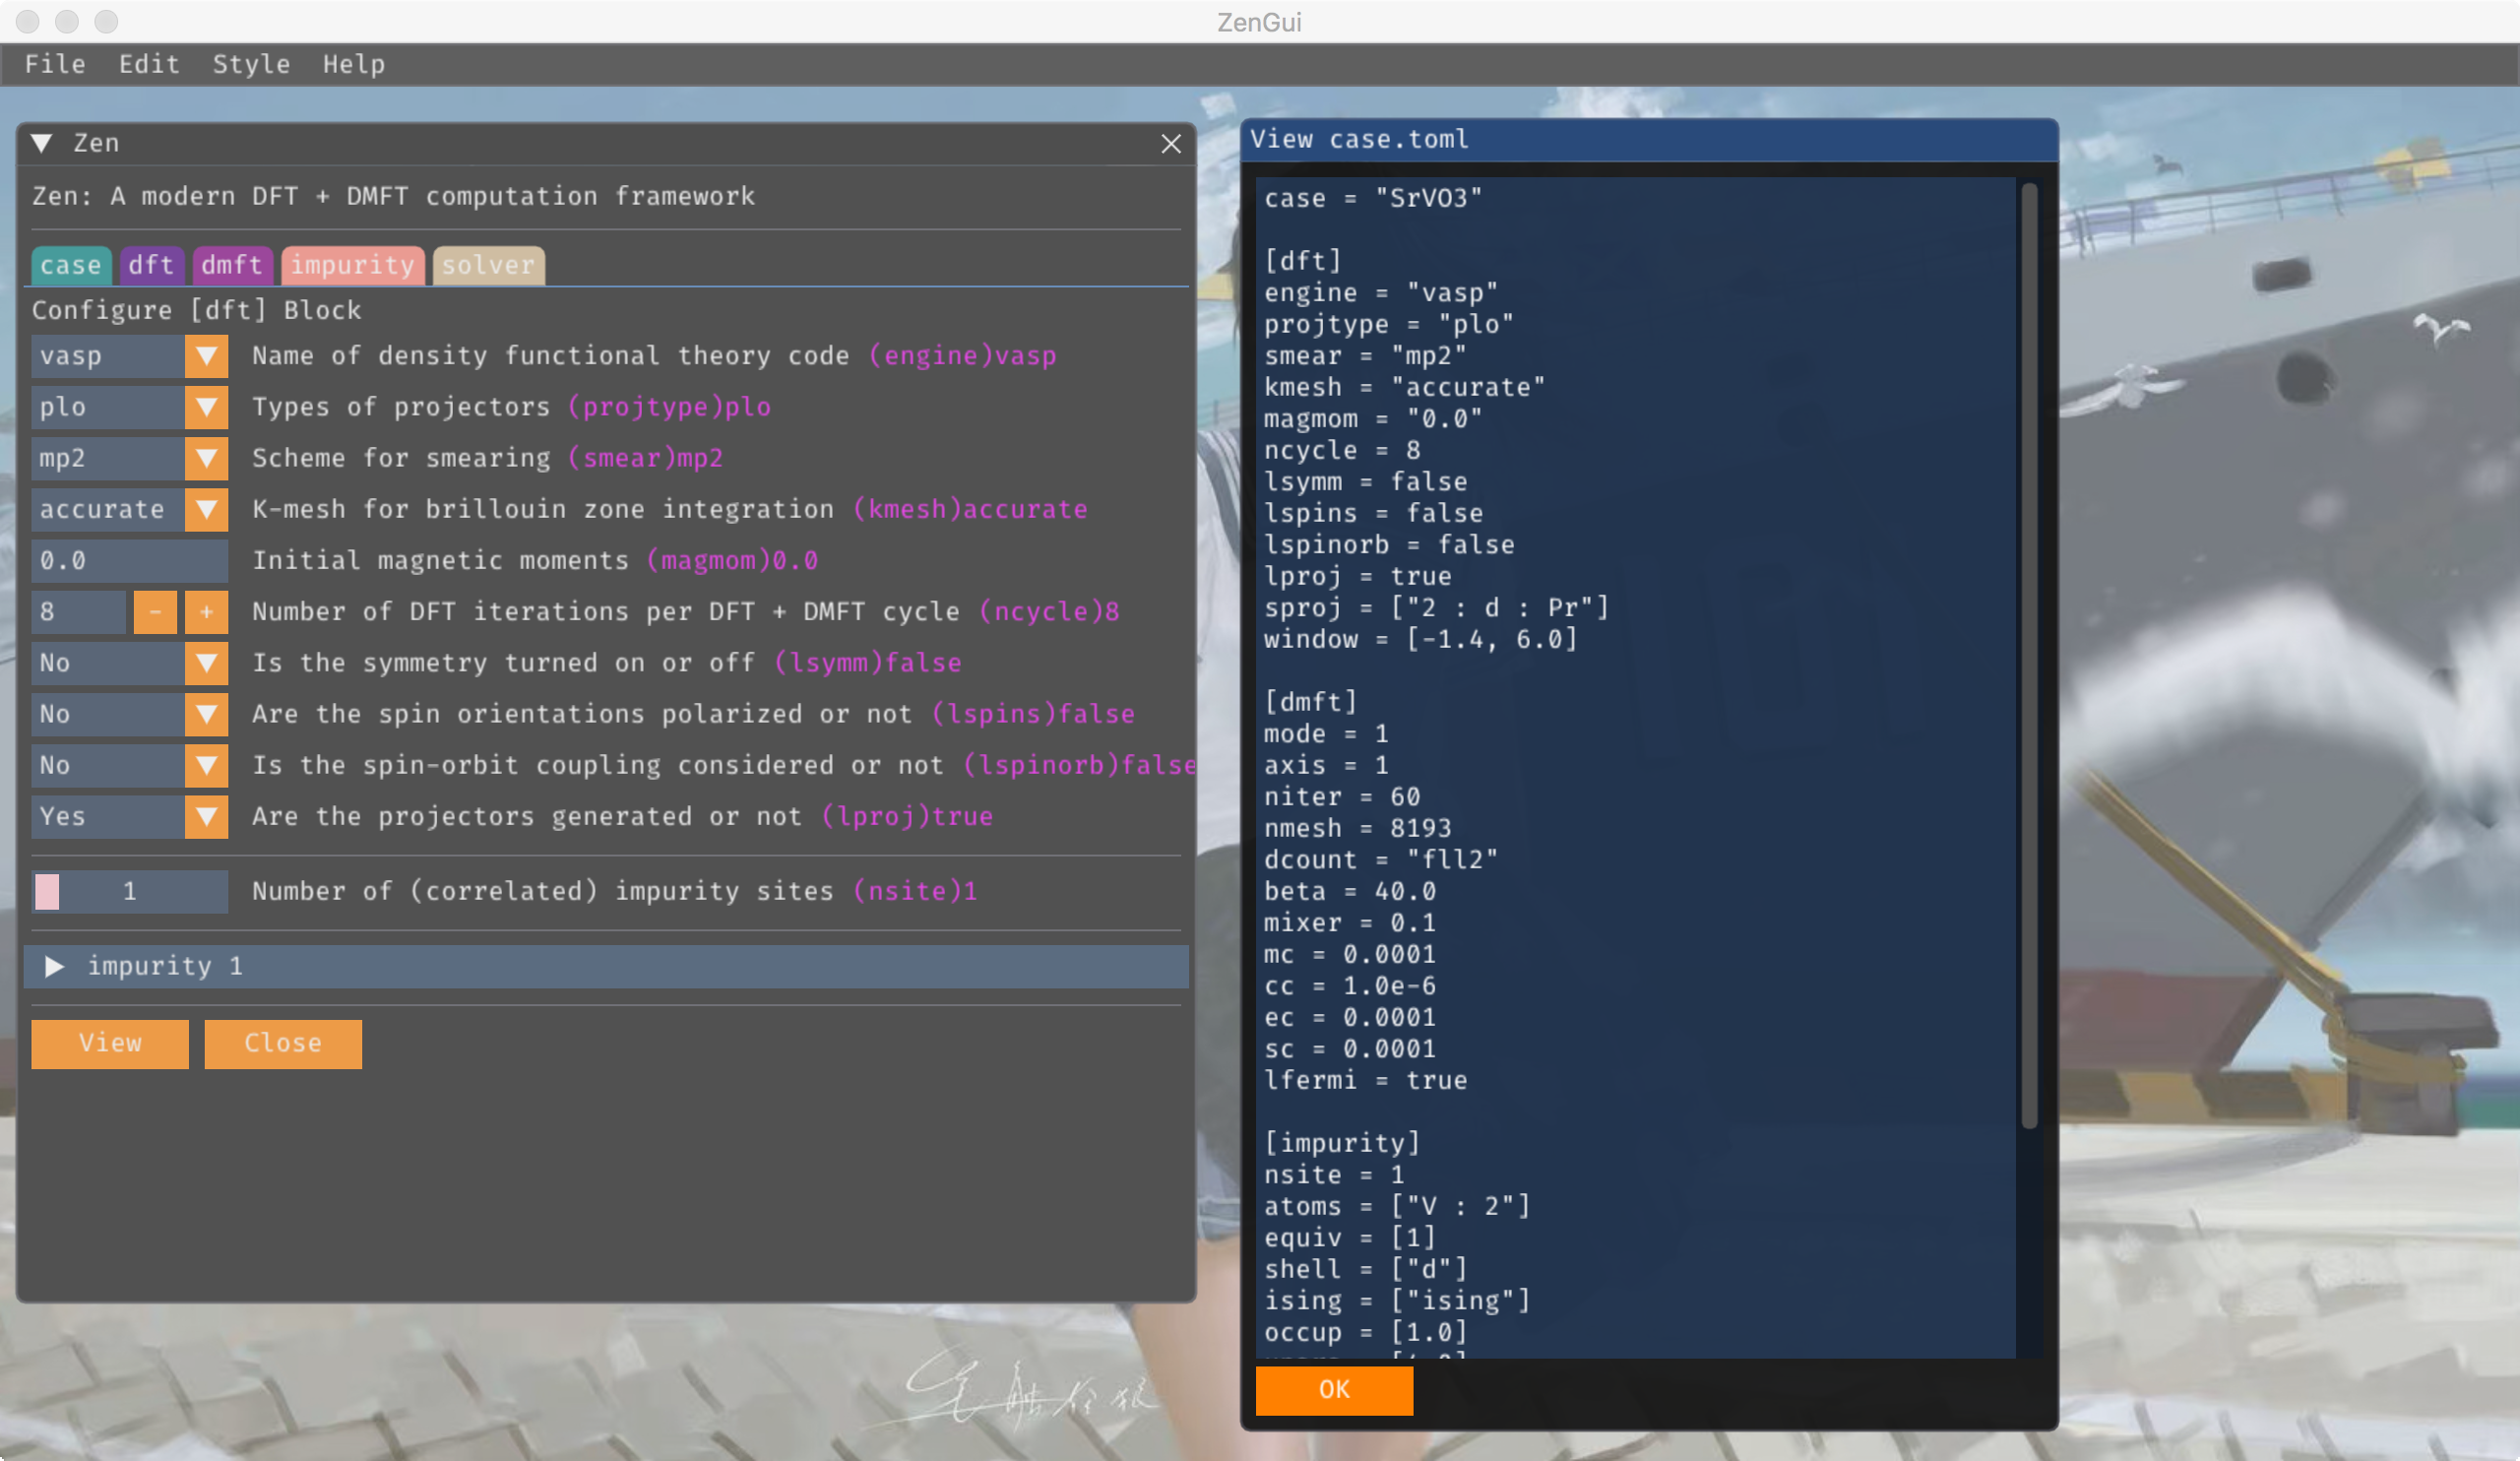Viewport: 2520px width, 1461px height.
Task: Click the macOS red close window button
Action: (x=28, y=21)
